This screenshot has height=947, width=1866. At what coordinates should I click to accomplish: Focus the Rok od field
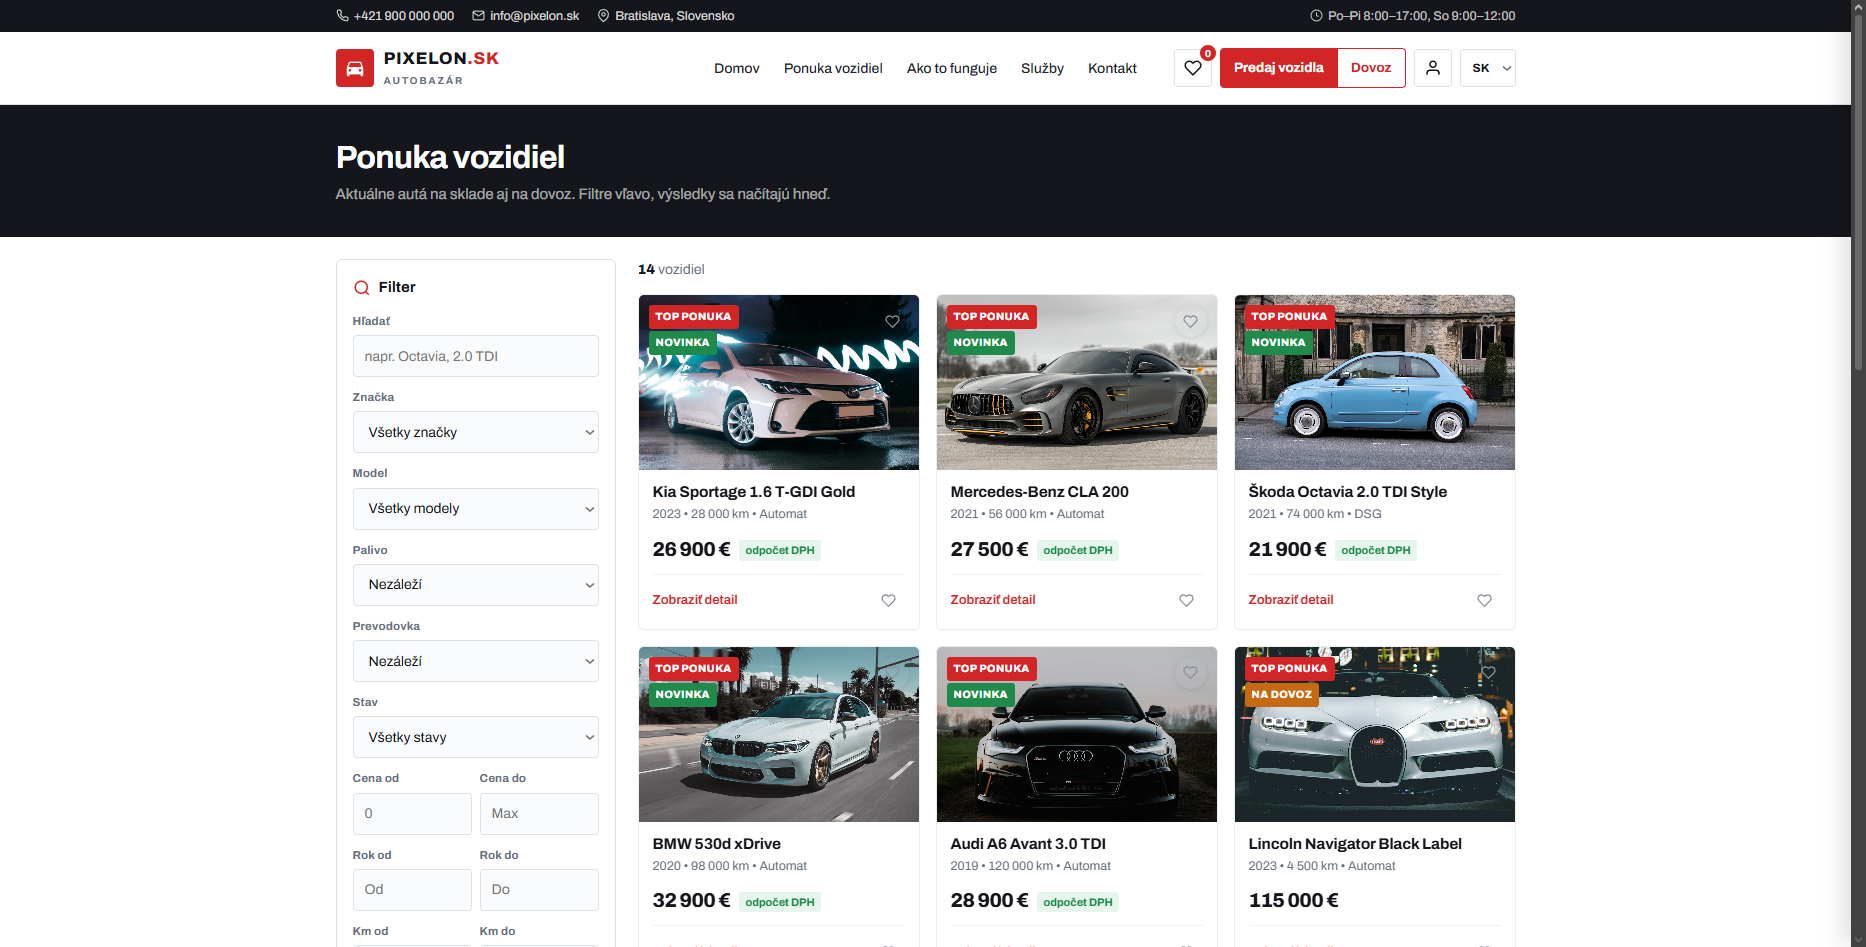[412, 890]
